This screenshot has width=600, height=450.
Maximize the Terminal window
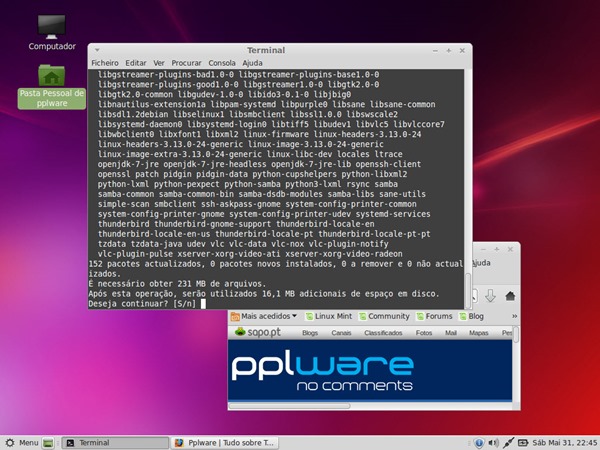(448, 51)
